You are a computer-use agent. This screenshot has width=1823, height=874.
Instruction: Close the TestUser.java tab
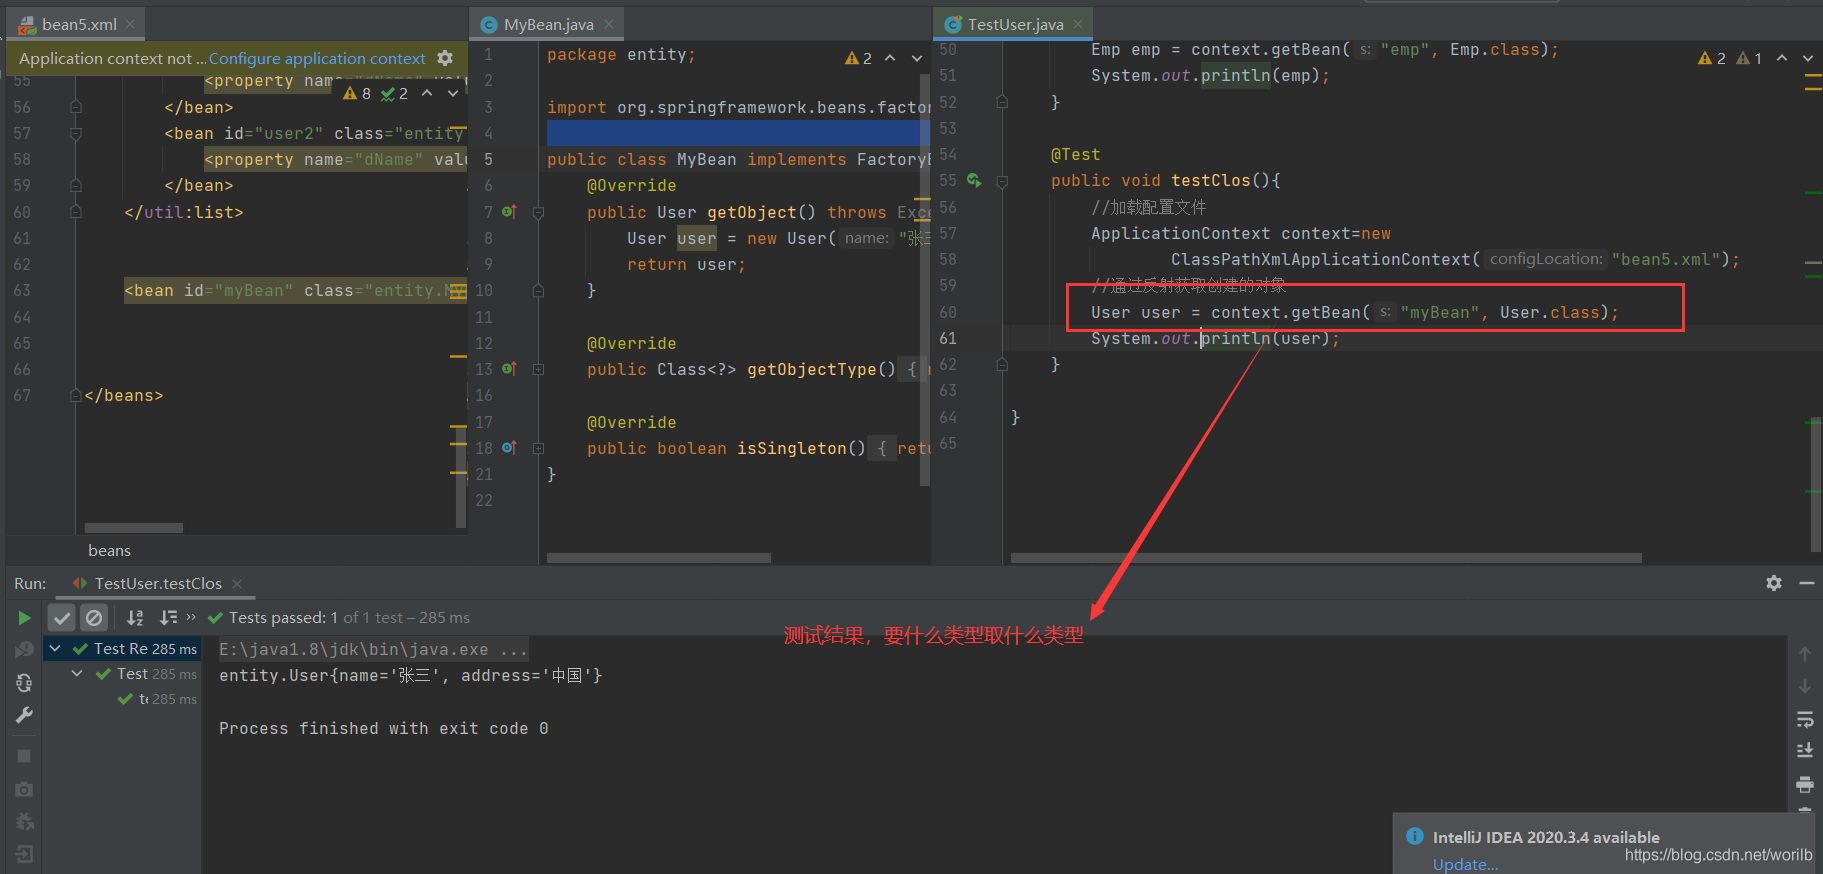pos(1077,24)
